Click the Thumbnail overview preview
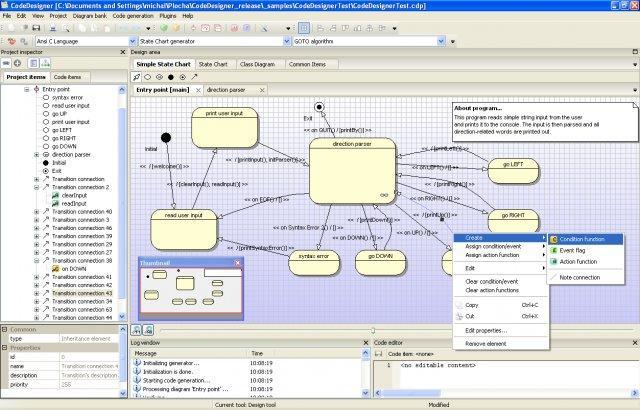Screen dimensions: 640x410 tap(191, 292)
